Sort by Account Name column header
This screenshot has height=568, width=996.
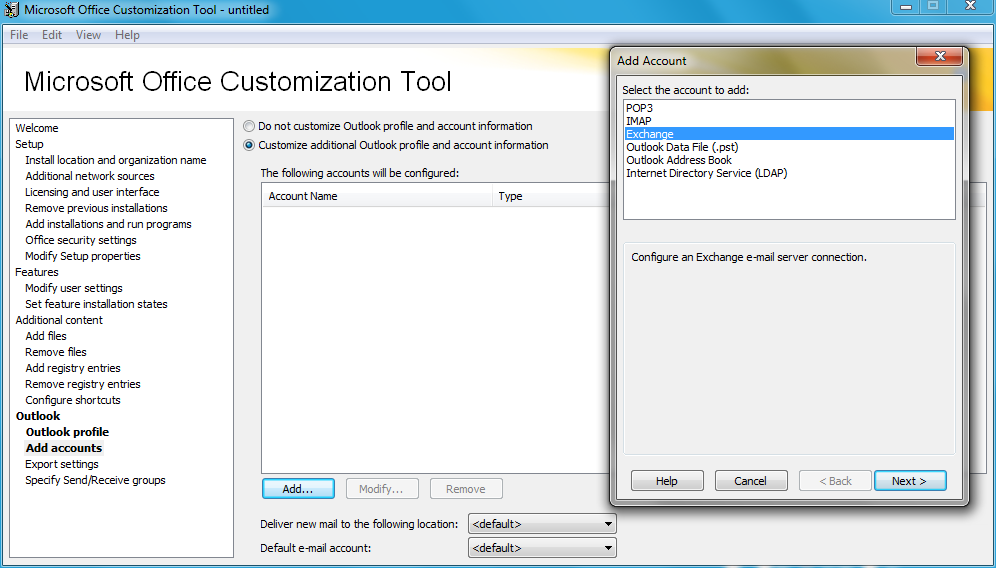point(377,196)
